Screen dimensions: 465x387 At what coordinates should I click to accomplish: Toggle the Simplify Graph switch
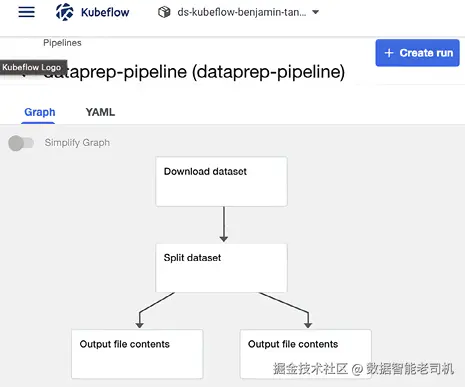click(21, 143)
